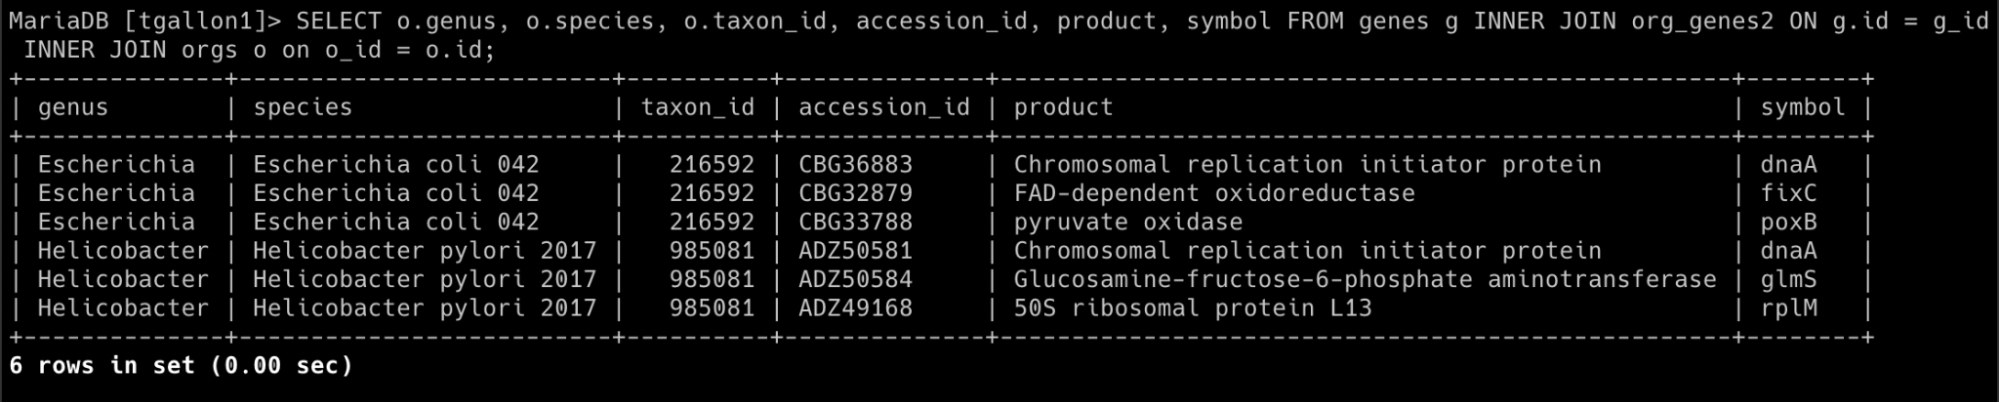Select accession CBG32879 cell

tap(855, 193)
